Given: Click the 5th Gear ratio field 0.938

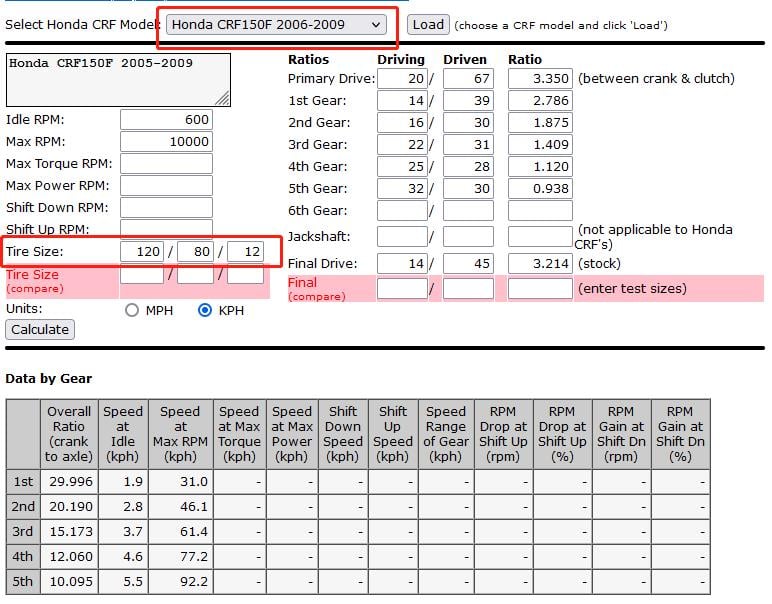Looking at the screenshot, I should (x=540, y=189).
